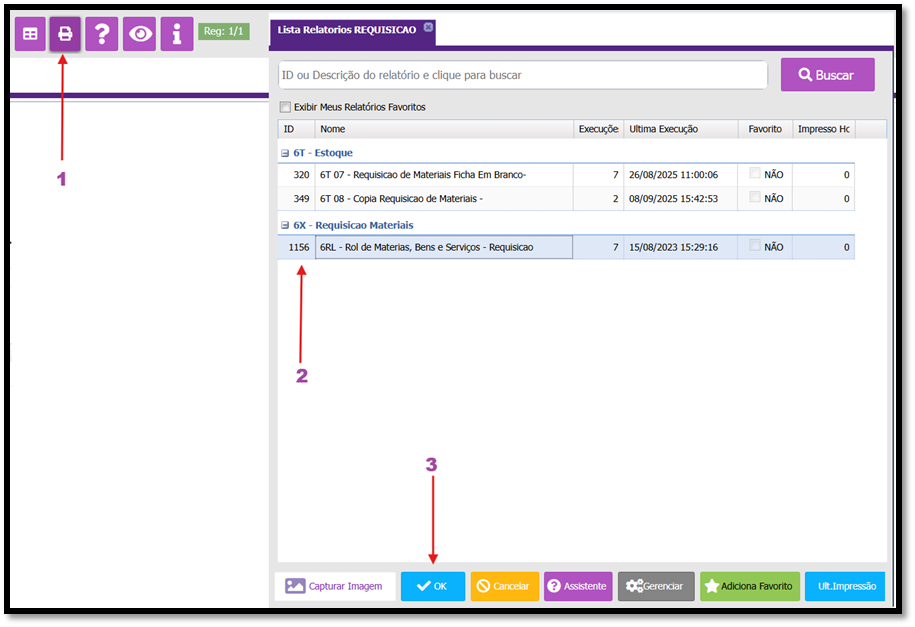The height and width of the screenshot is (627, 915).
Task: Toggle Favorito checkbox for report 1156
Action: point(756,246)
